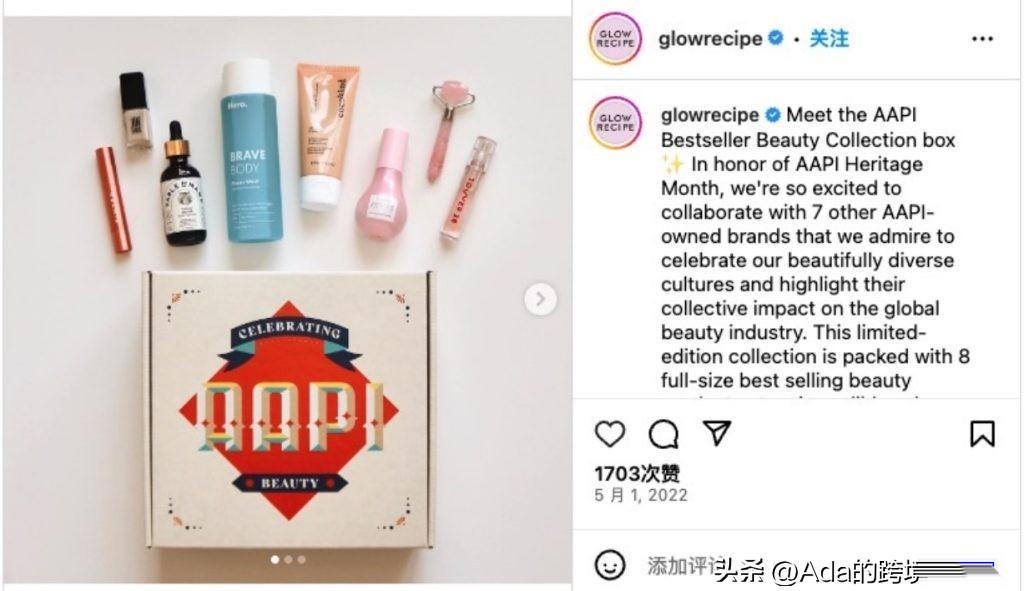Click verified badge next to header username
The width and height of the screenshot is (1024, 591).
tap(775, 38)
